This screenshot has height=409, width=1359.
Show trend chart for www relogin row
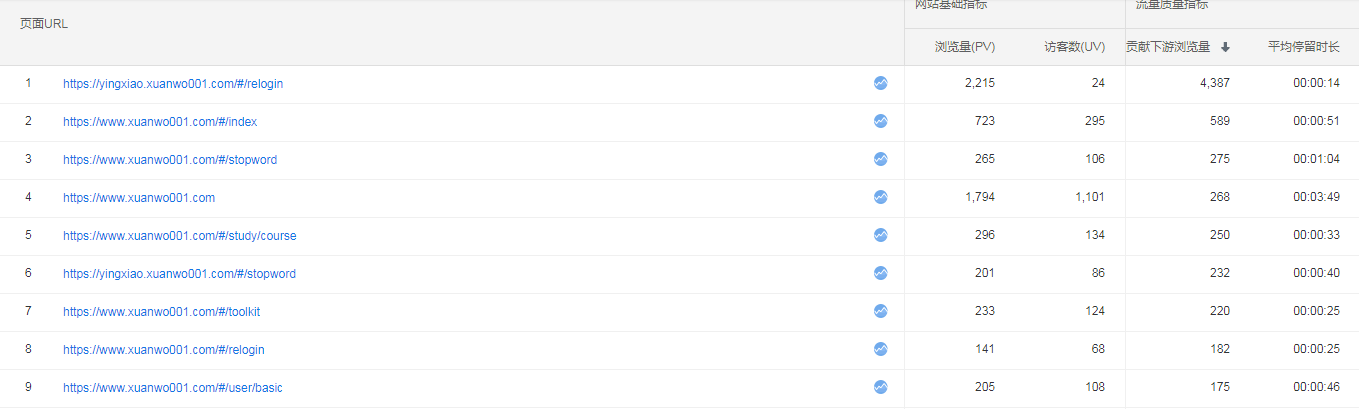[880, 350]
